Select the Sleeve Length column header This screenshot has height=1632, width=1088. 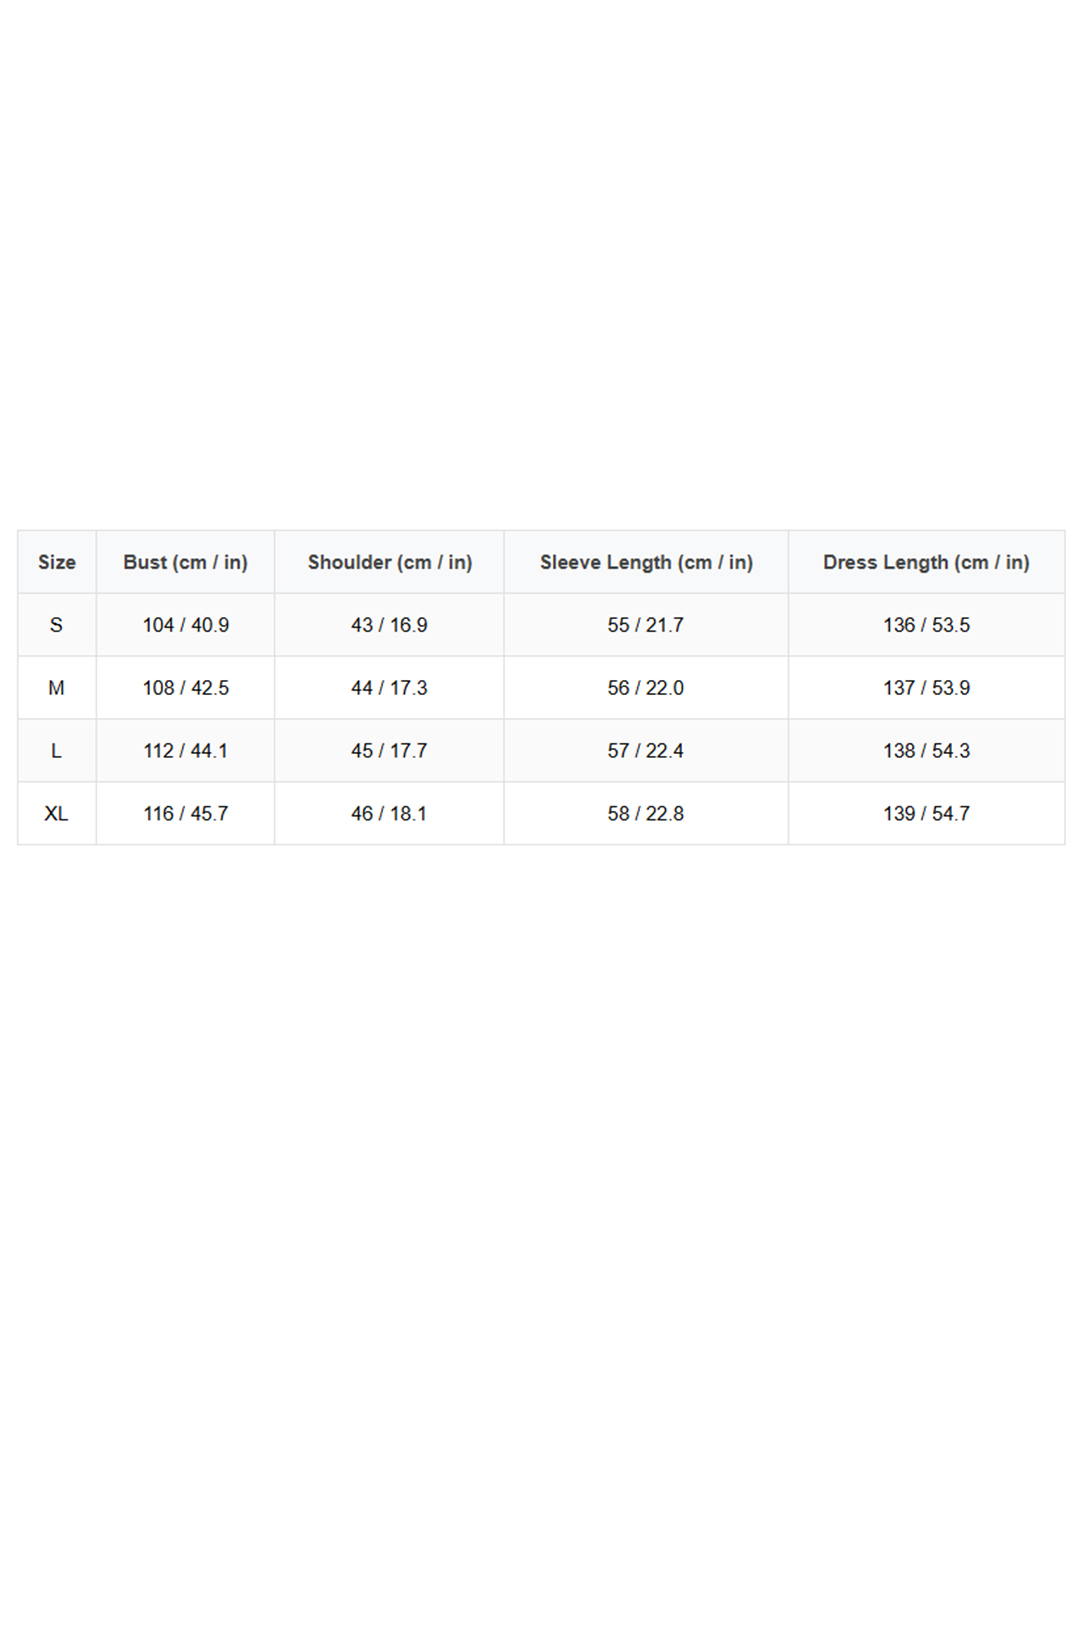coord(646,562)
